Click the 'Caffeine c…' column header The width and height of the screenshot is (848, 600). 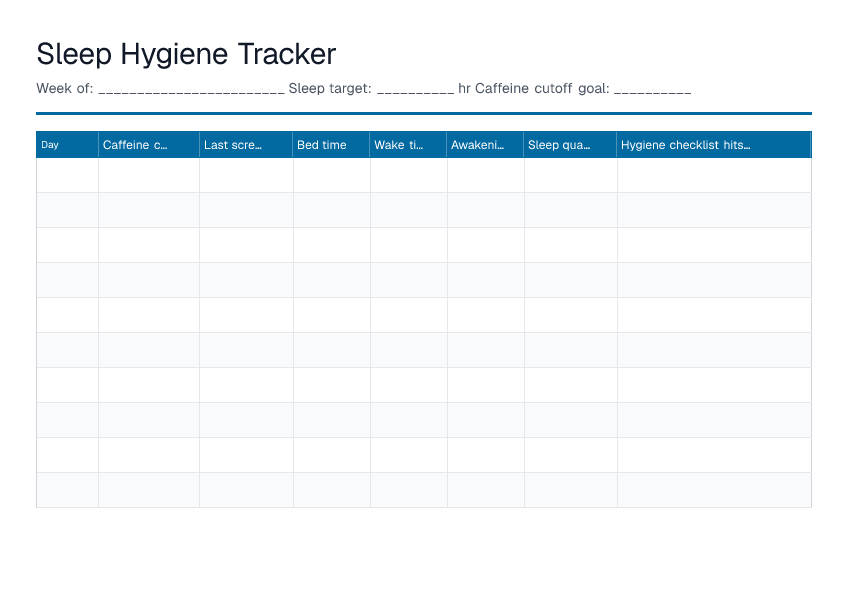(x=149, y=144)
